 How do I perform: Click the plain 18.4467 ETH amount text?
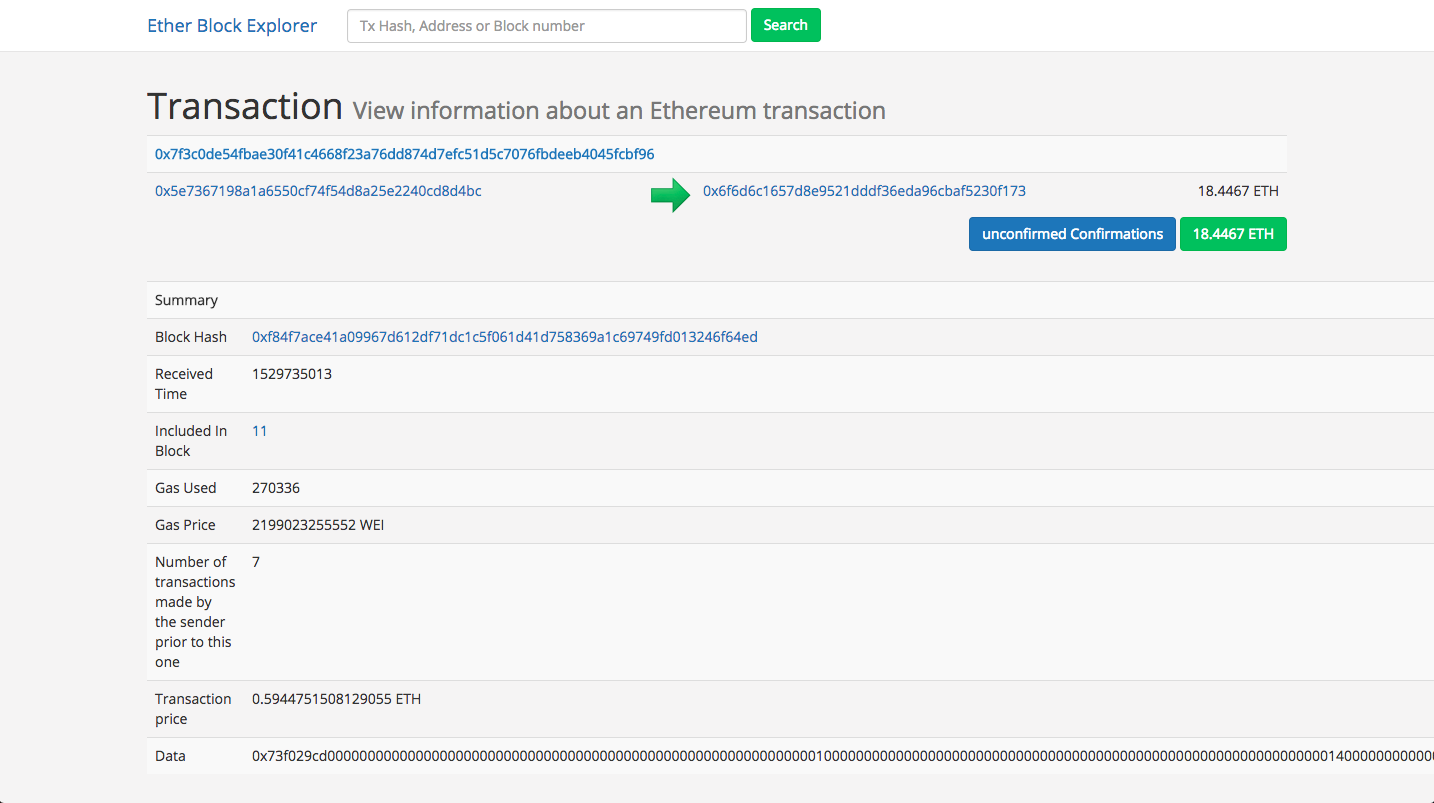[1238, 191]
